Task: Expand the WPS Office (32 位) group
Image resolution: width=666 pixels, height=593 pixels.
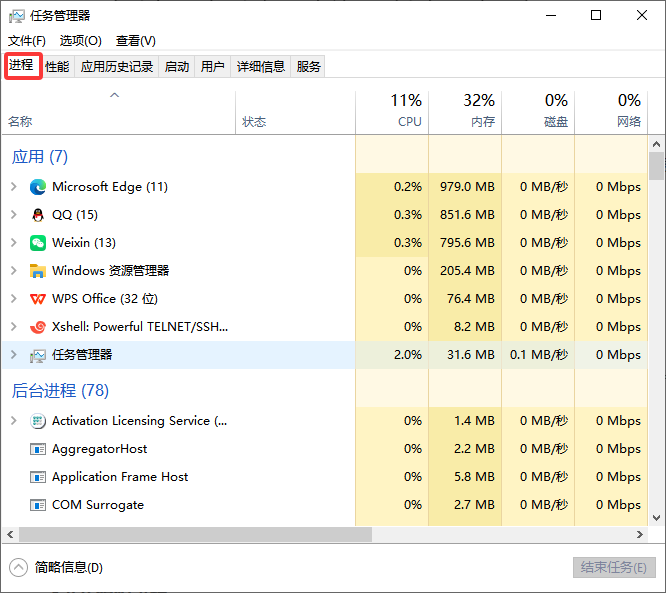Action: point(14,299)
